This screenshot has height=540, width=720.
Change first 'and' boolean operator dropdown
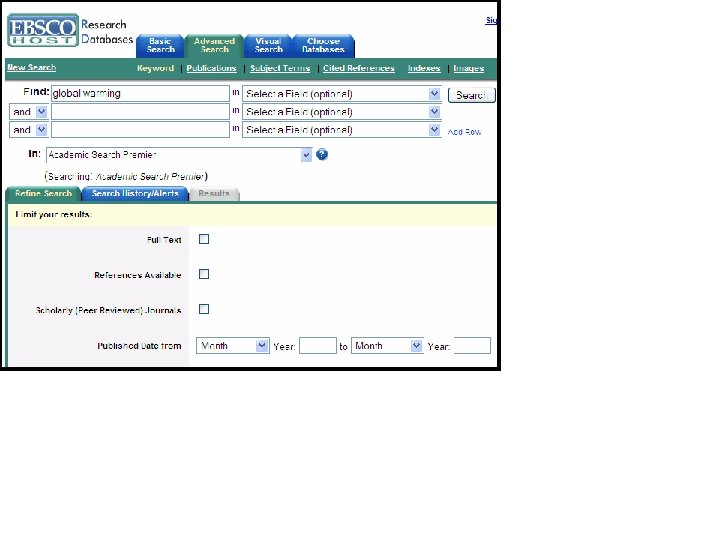pos(28,112)
